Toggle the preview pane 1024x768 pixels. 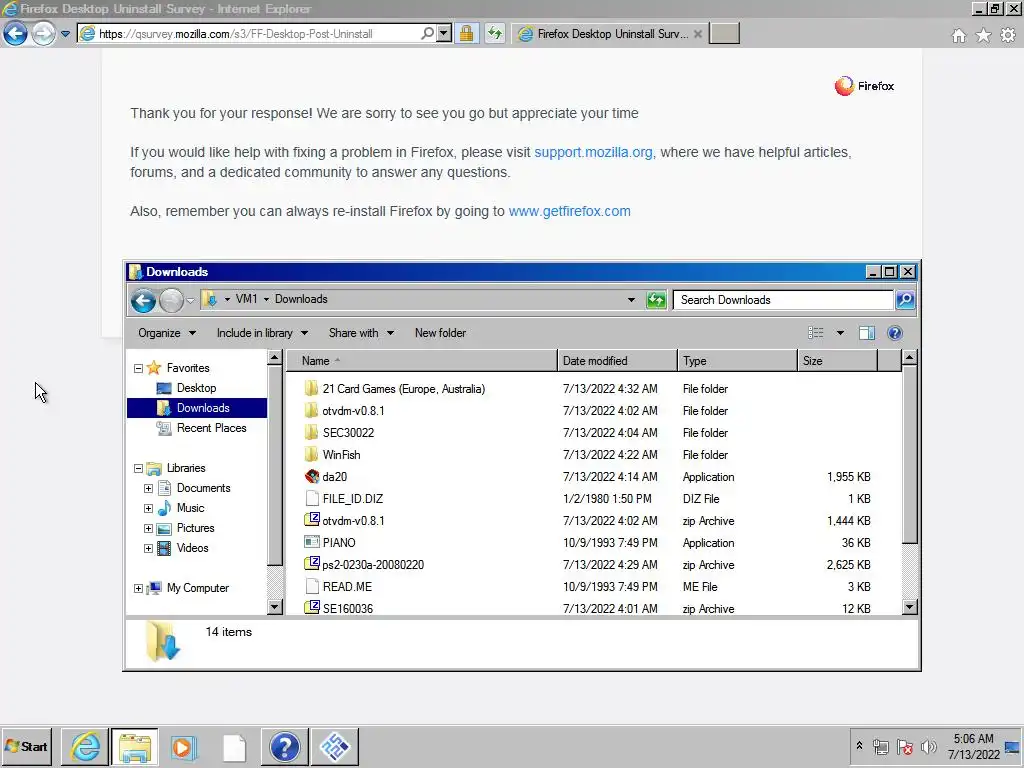pos(867,333)
